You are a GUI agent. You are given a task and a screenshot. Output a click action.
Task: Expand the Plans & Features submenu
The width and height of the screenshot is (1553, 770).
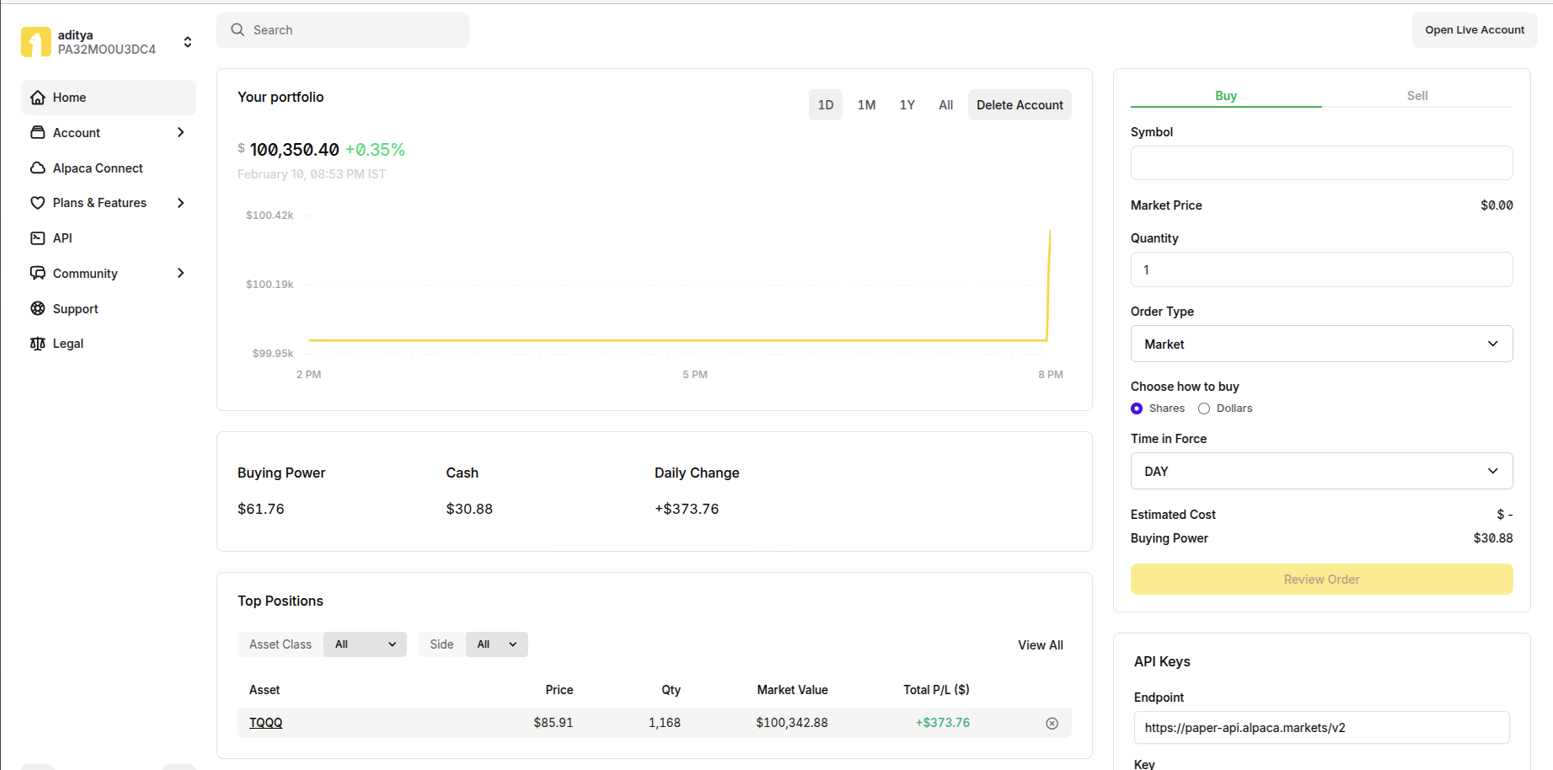pyautogui.click(x=181, y=203)
